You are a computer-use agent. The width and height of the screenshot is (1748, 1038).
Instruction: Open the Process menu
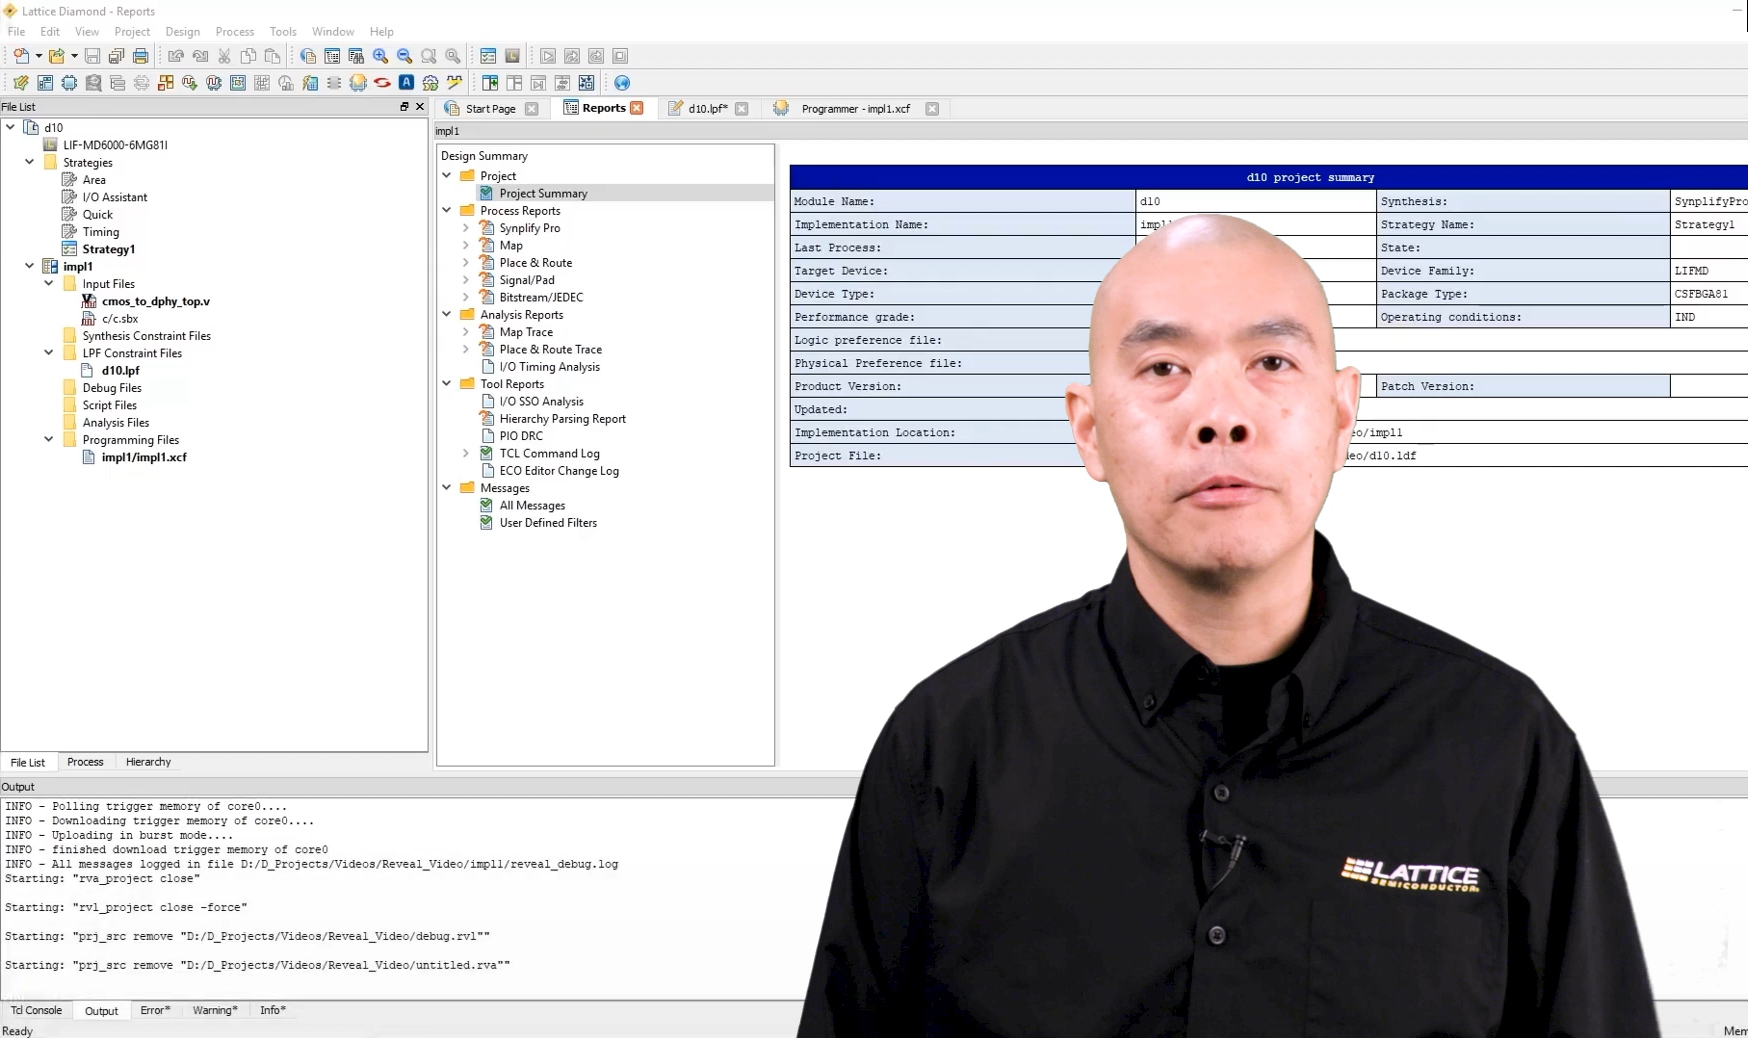pyautogui.click(x=234, y=31)
